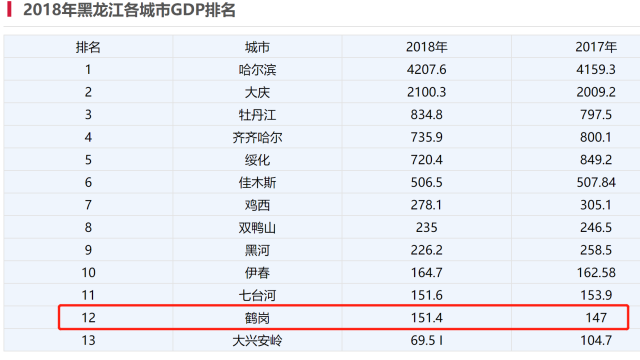Image resolution: width=640 pixels, height=360 pixels.
Task: Click rank number 10 in 伊春 row
Action: pos(88,272)
